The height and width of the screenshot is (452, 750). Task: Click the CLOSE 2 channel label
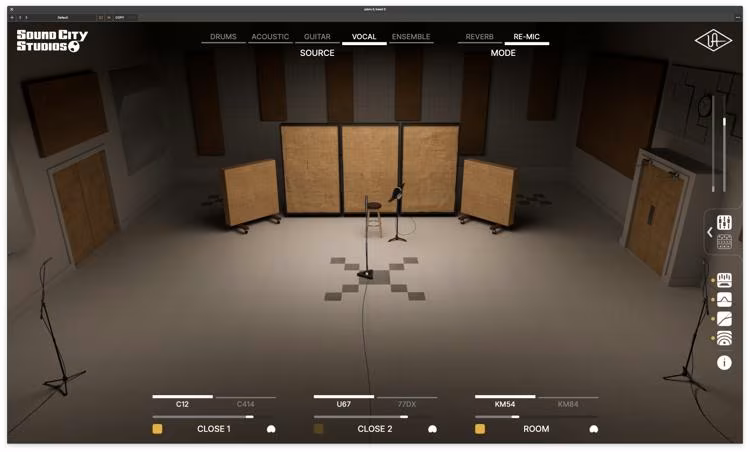coord(375,429)
